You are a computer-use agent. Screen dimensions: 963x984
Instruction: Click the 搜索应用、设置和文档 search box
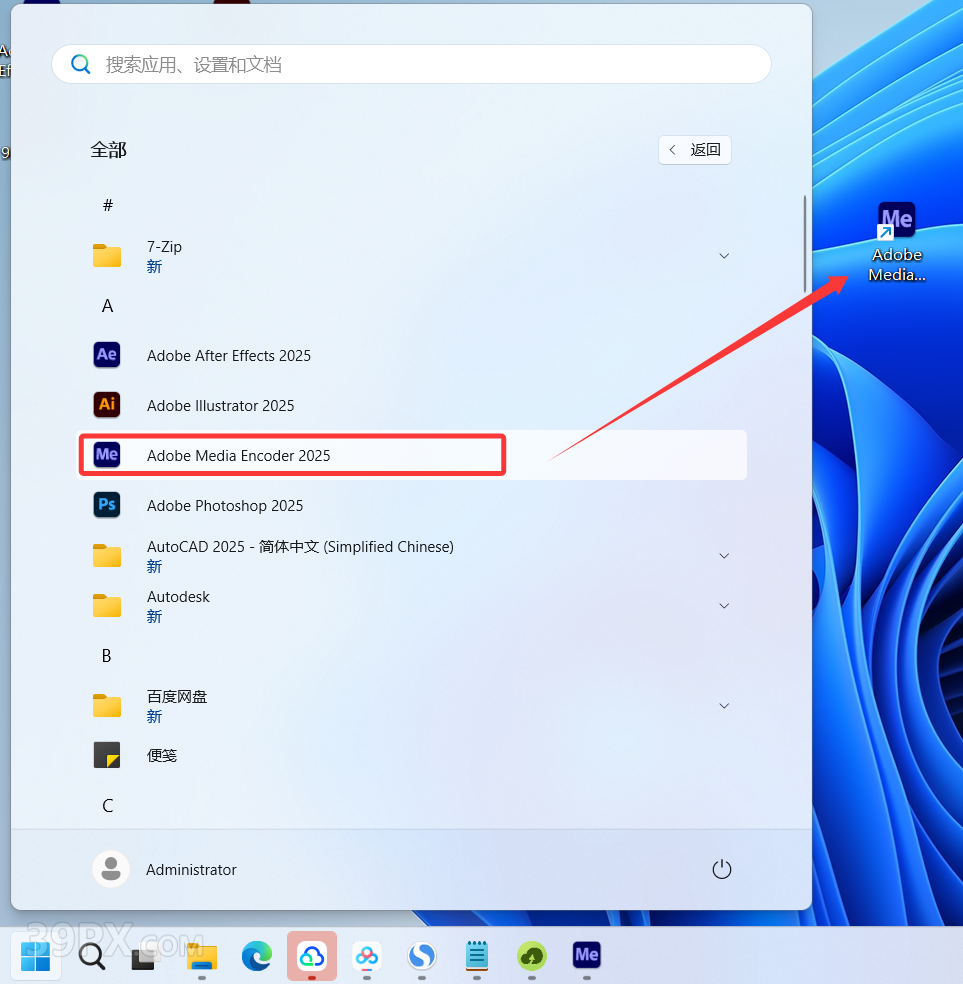pyautogui.click(x=411, y=64)
